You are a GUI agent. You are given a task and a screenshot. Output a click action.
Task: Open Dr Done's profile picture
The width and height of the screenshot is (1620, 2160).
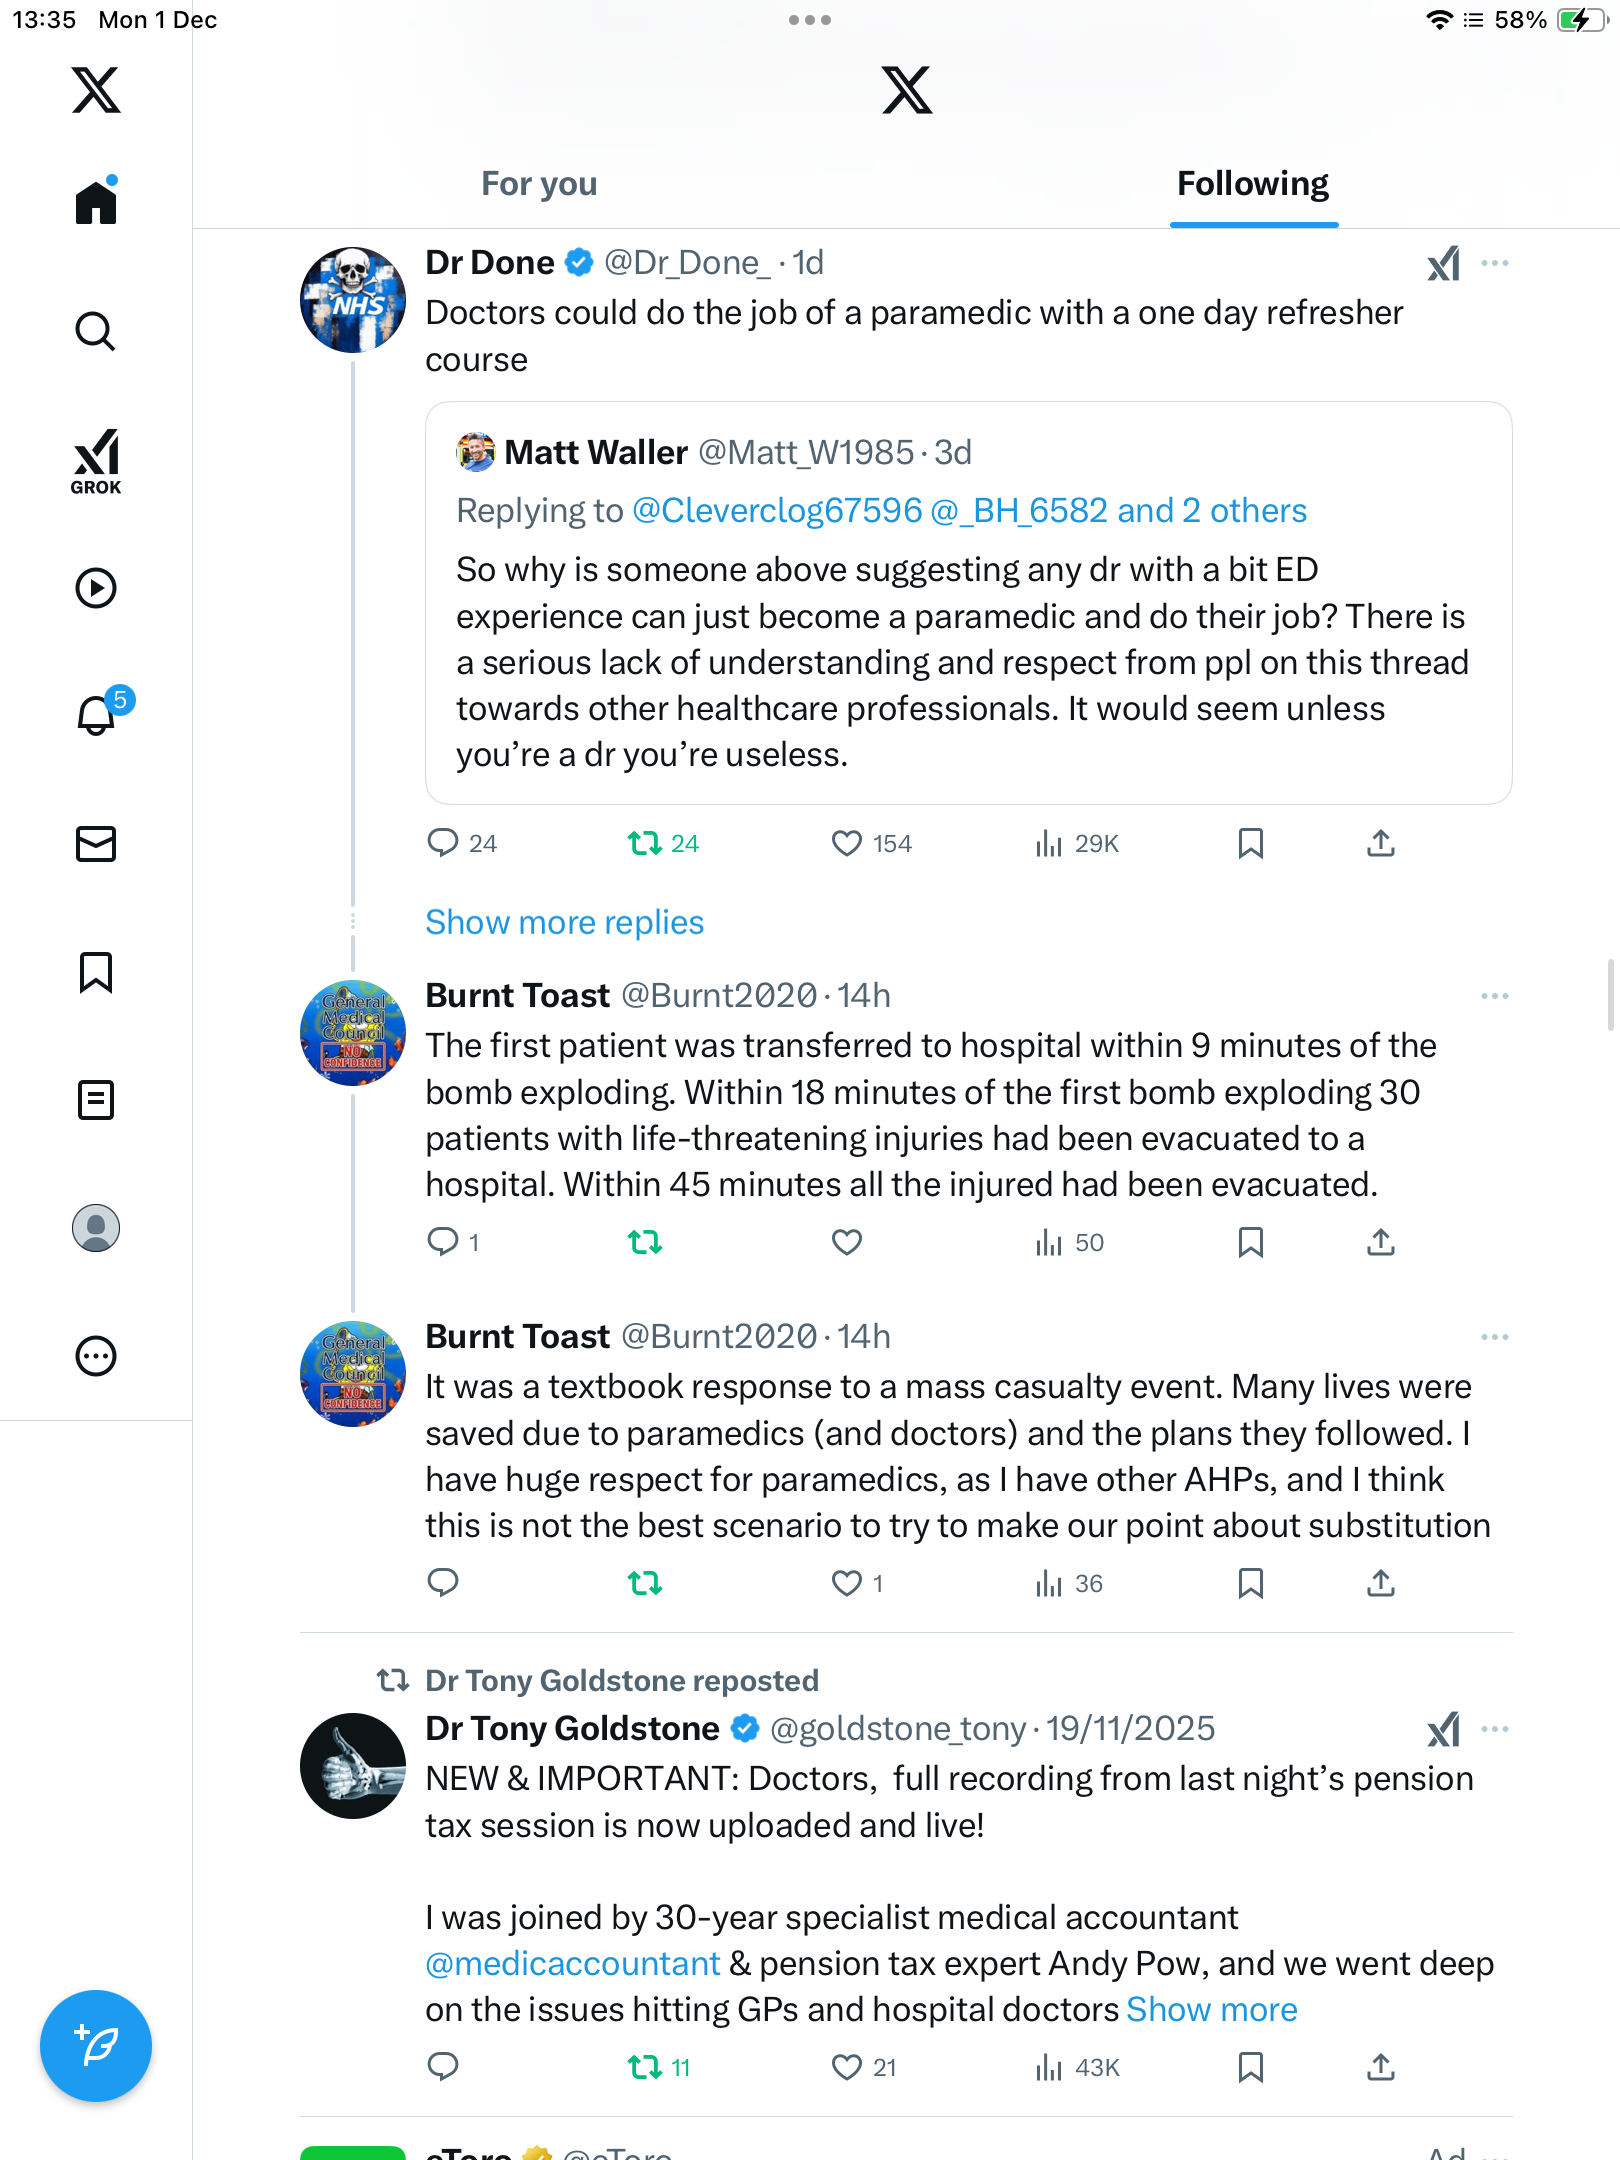(x=353, y=300)
